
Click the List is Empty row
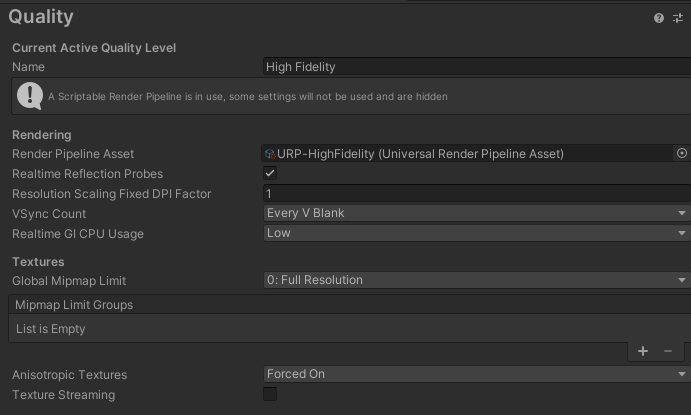[350, 328]
